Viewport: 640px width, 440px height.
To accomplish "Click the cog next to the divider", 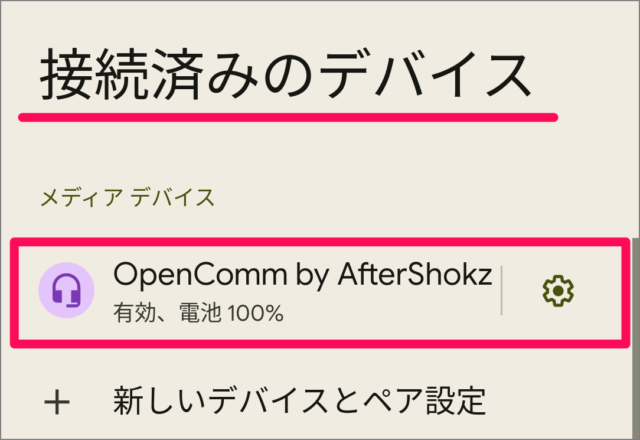I will 558,291.
